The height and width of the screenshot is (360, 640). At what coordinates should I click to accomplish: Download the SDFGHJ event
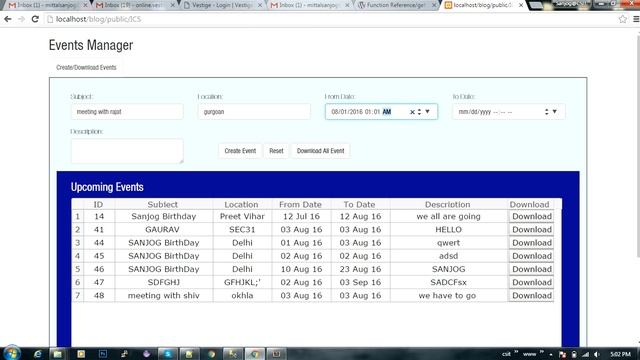pos(531,282)
